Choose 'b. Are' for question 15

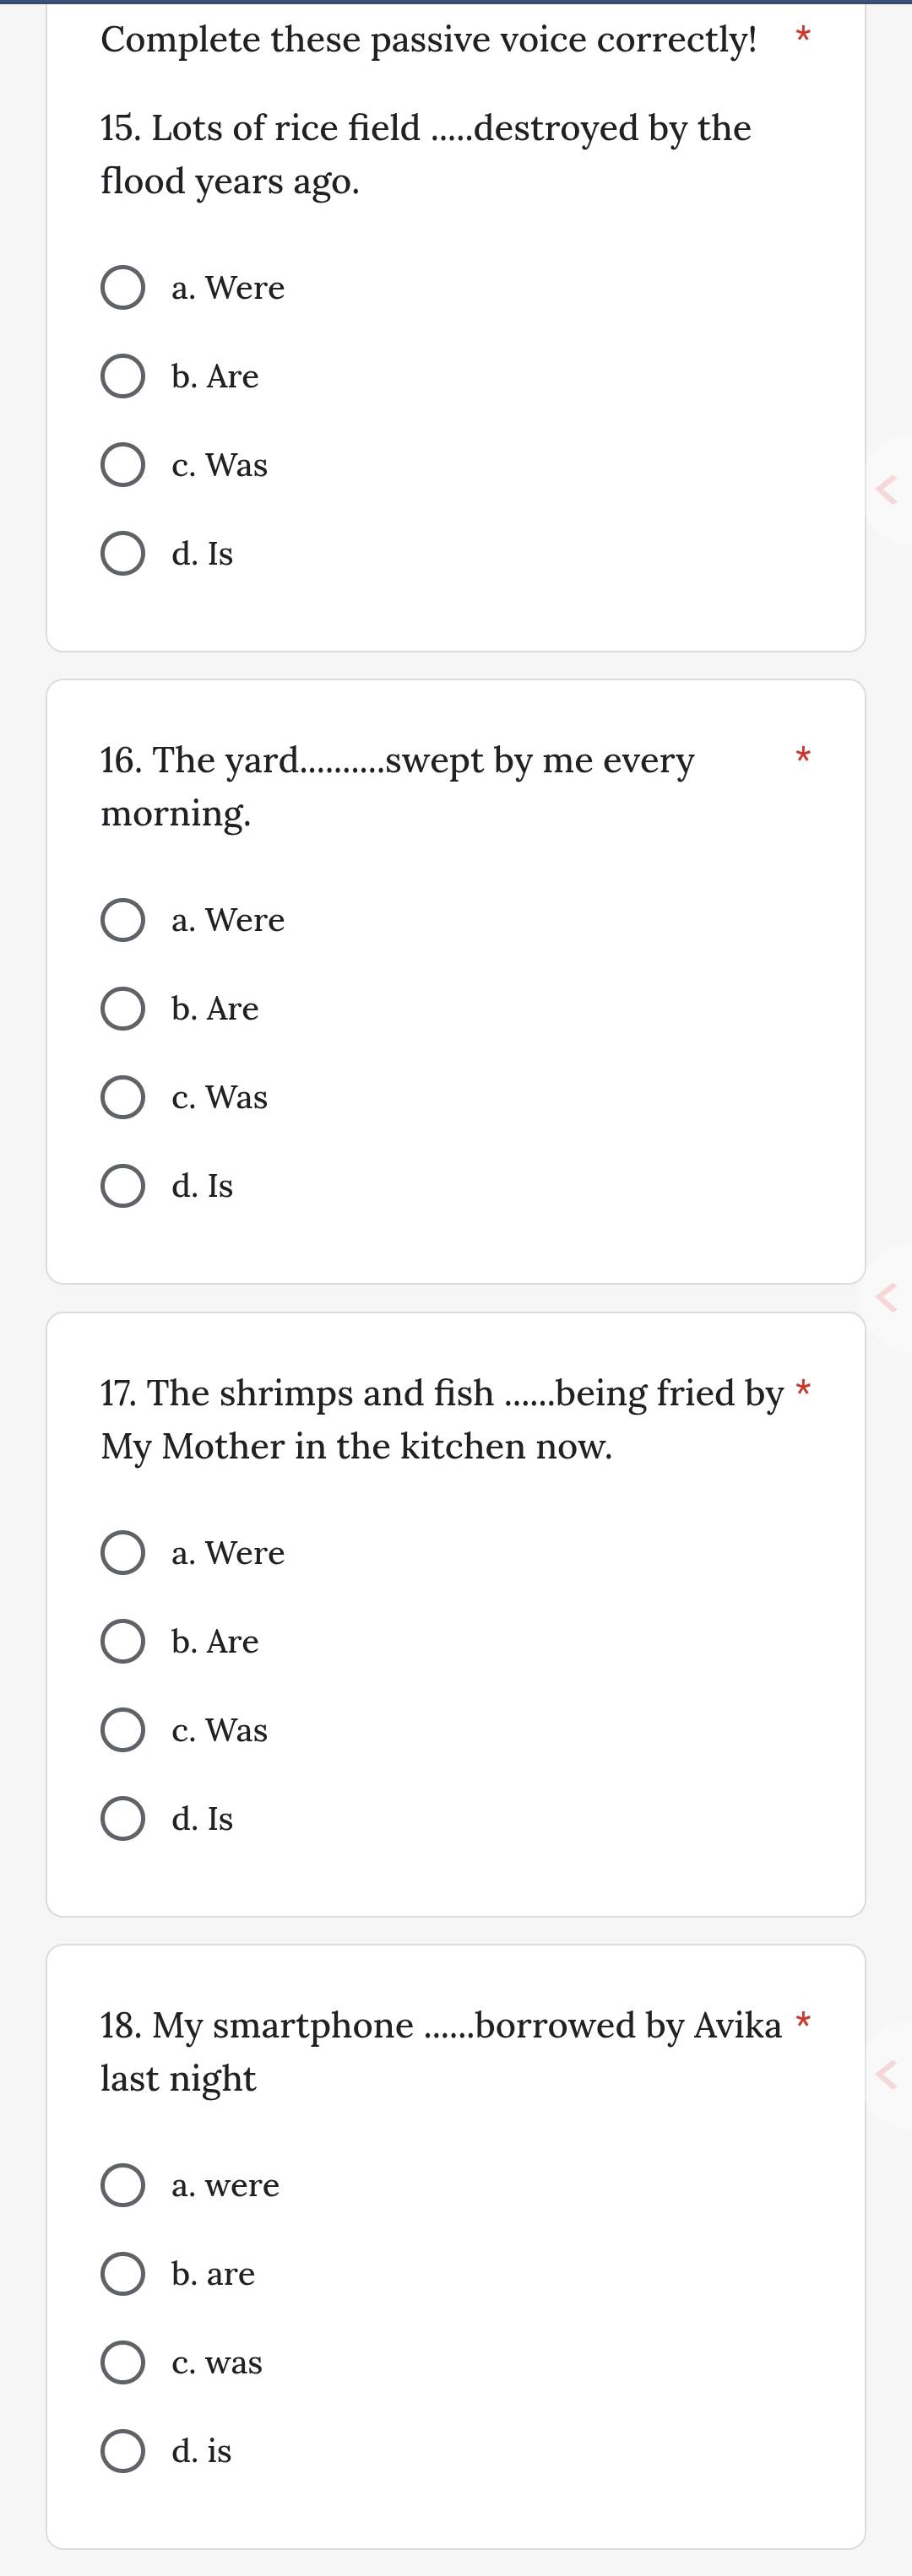123,377
